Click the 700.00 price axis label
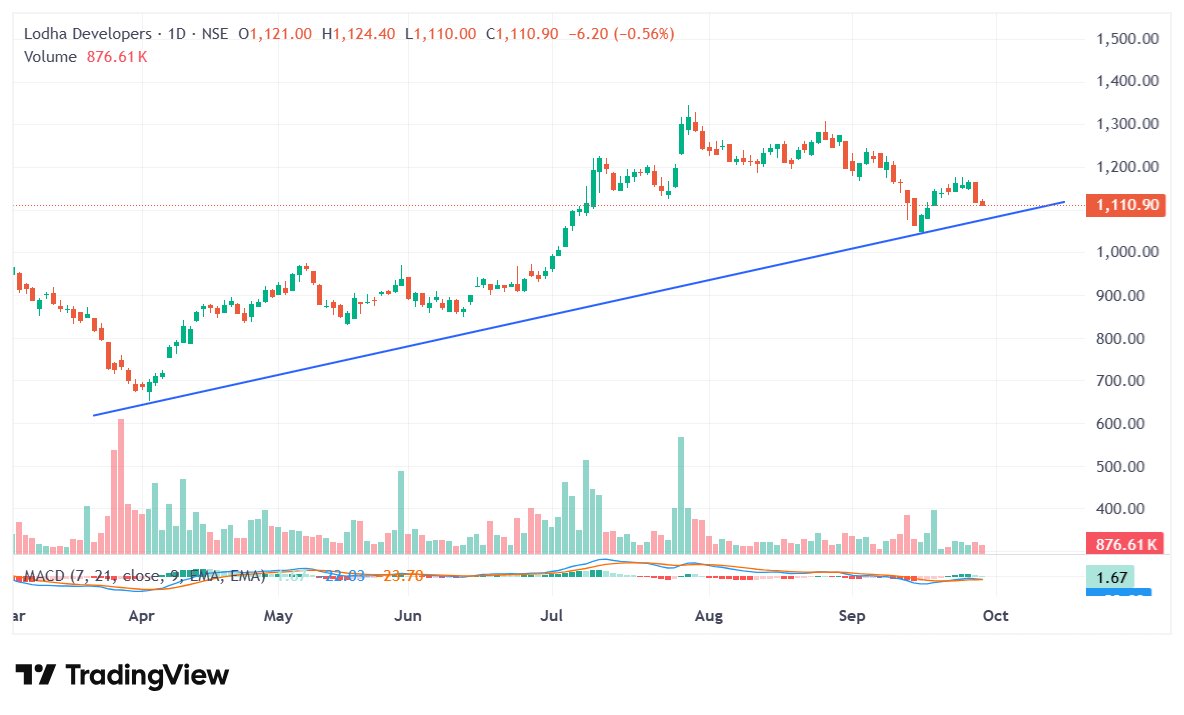The height and width of the screenshot is (715, 1184). click(x=1121, y=381)
